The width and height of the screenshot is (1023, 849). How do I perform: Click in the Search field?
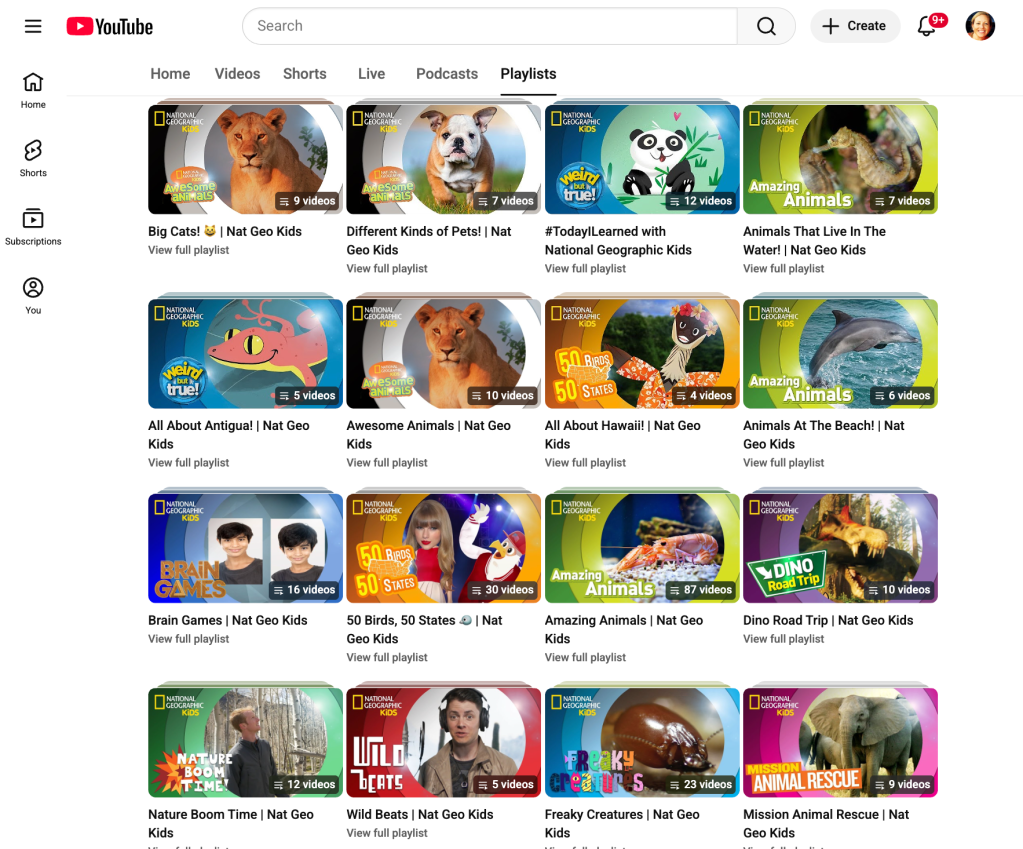pyautogui.click(x=490, y=26)
